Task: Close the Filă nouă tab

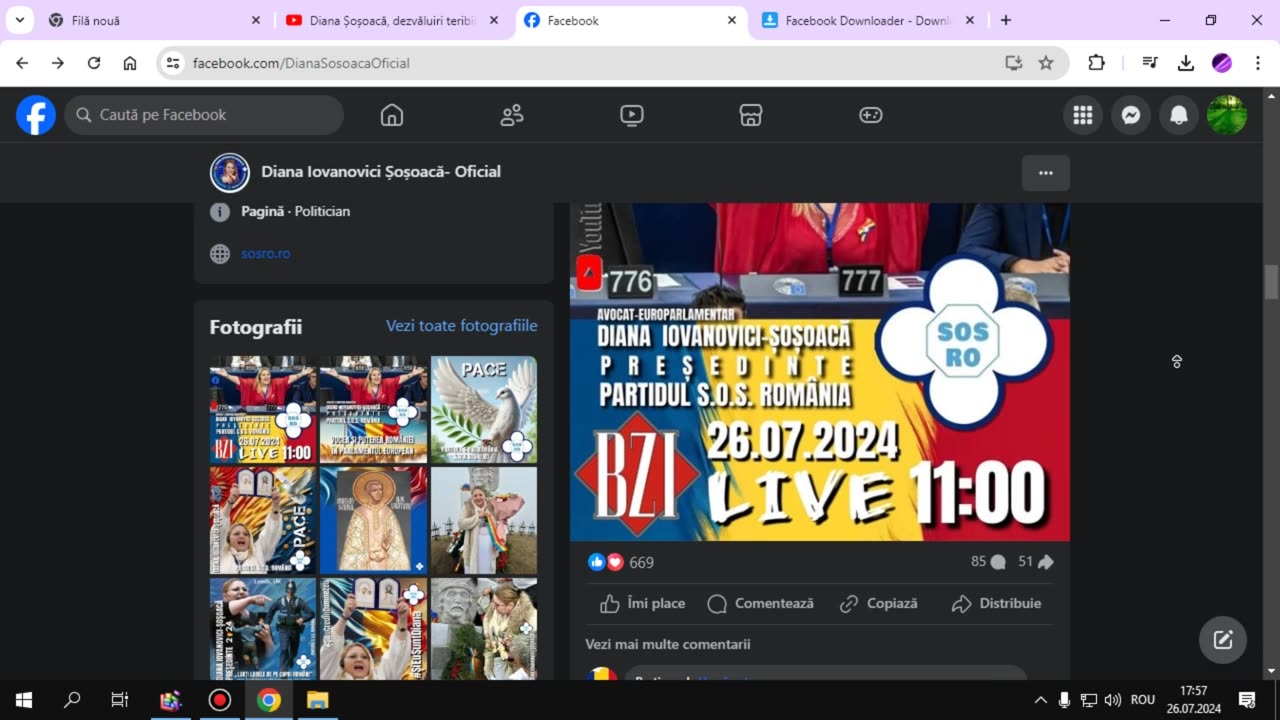Action: point(255,20)
